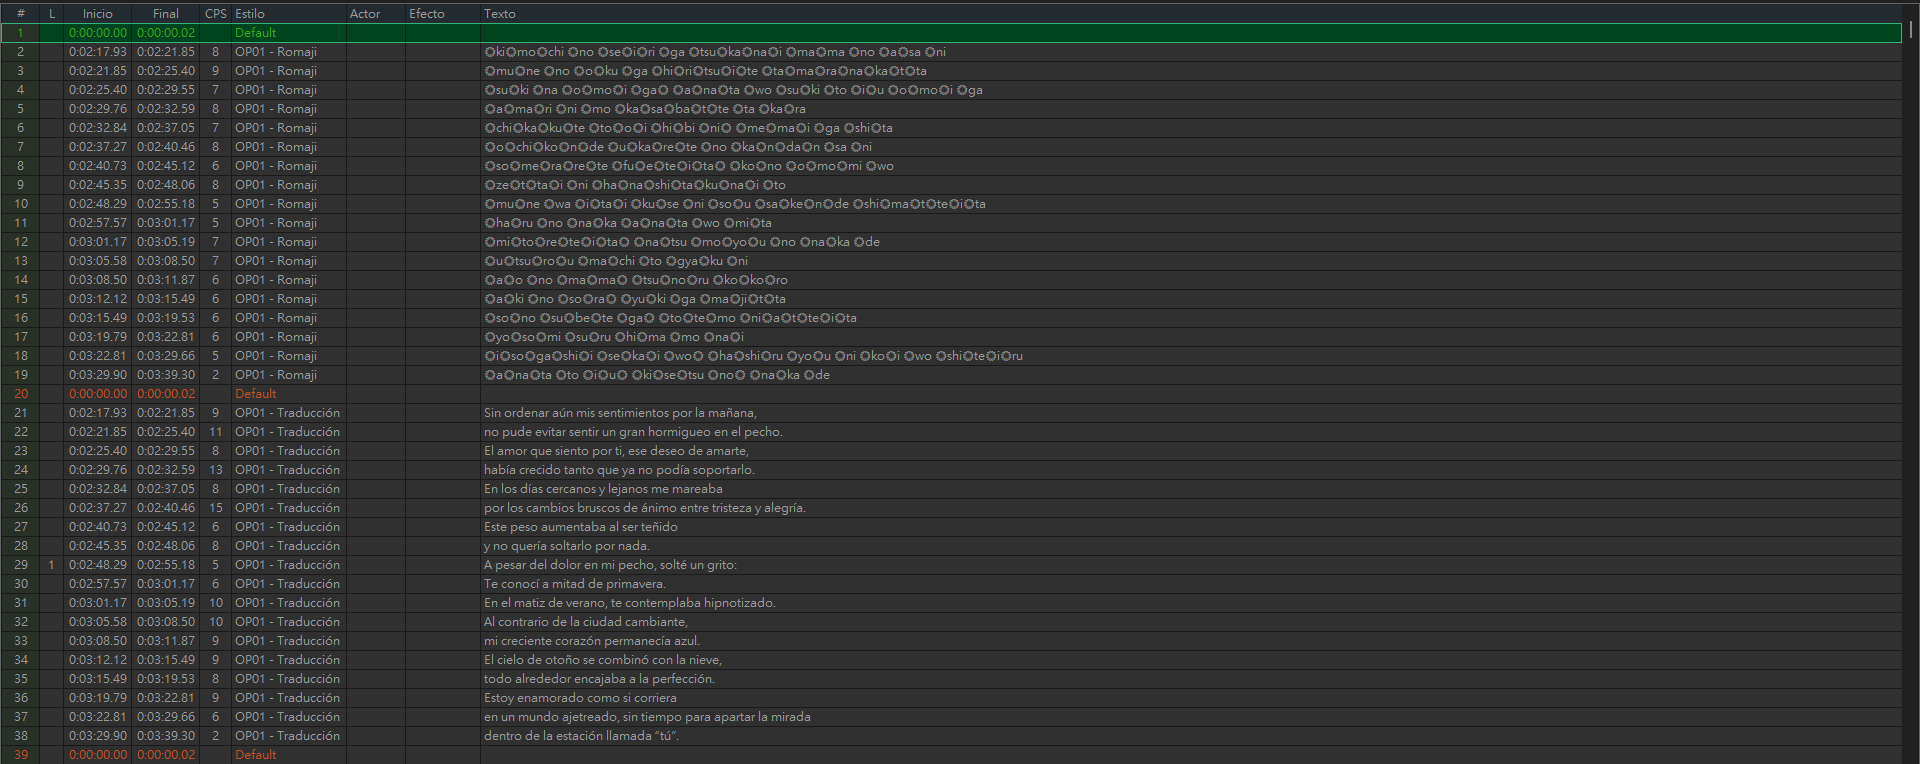Click the Inicio column header

coord(97,14)
